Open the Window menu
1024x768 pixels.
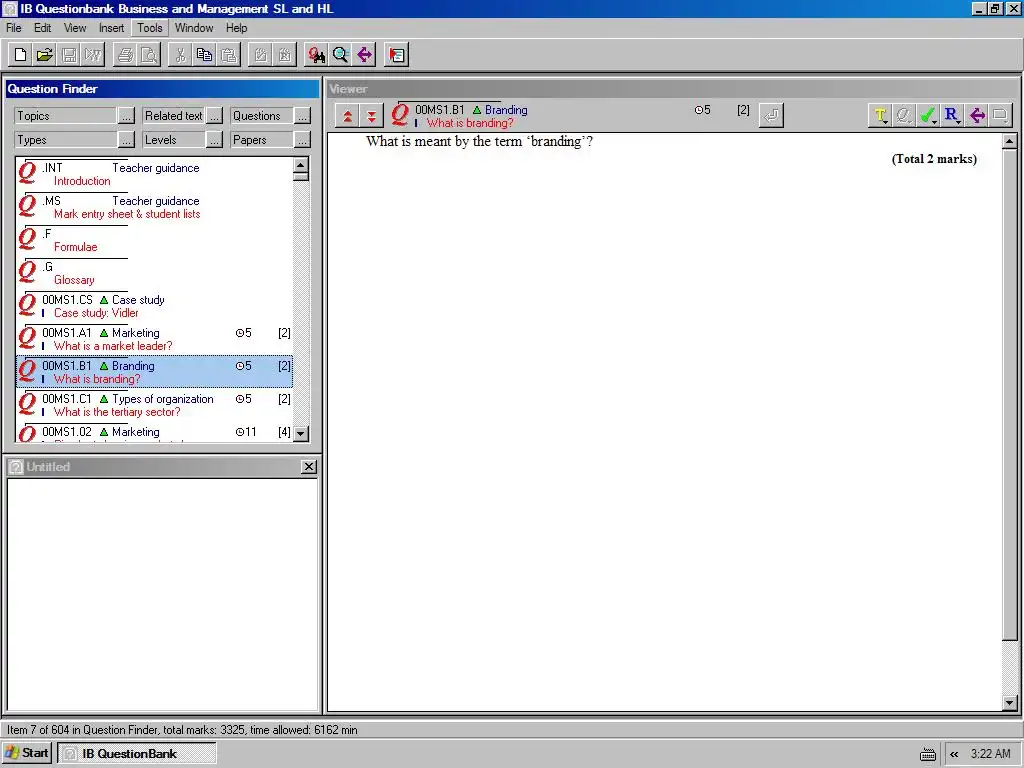coord(194,28)
